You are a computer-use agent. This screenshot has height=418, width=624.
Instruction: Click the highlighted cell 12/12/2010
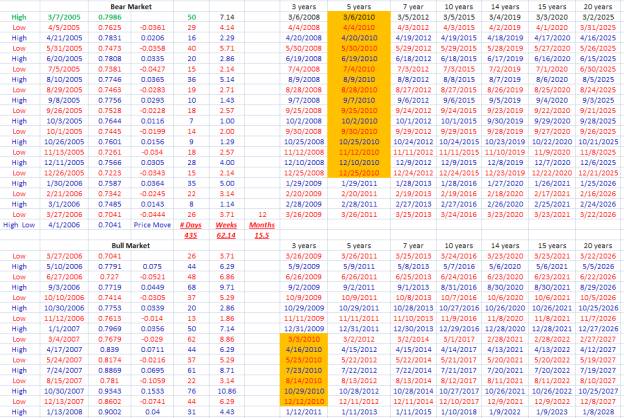click(303, 401)
